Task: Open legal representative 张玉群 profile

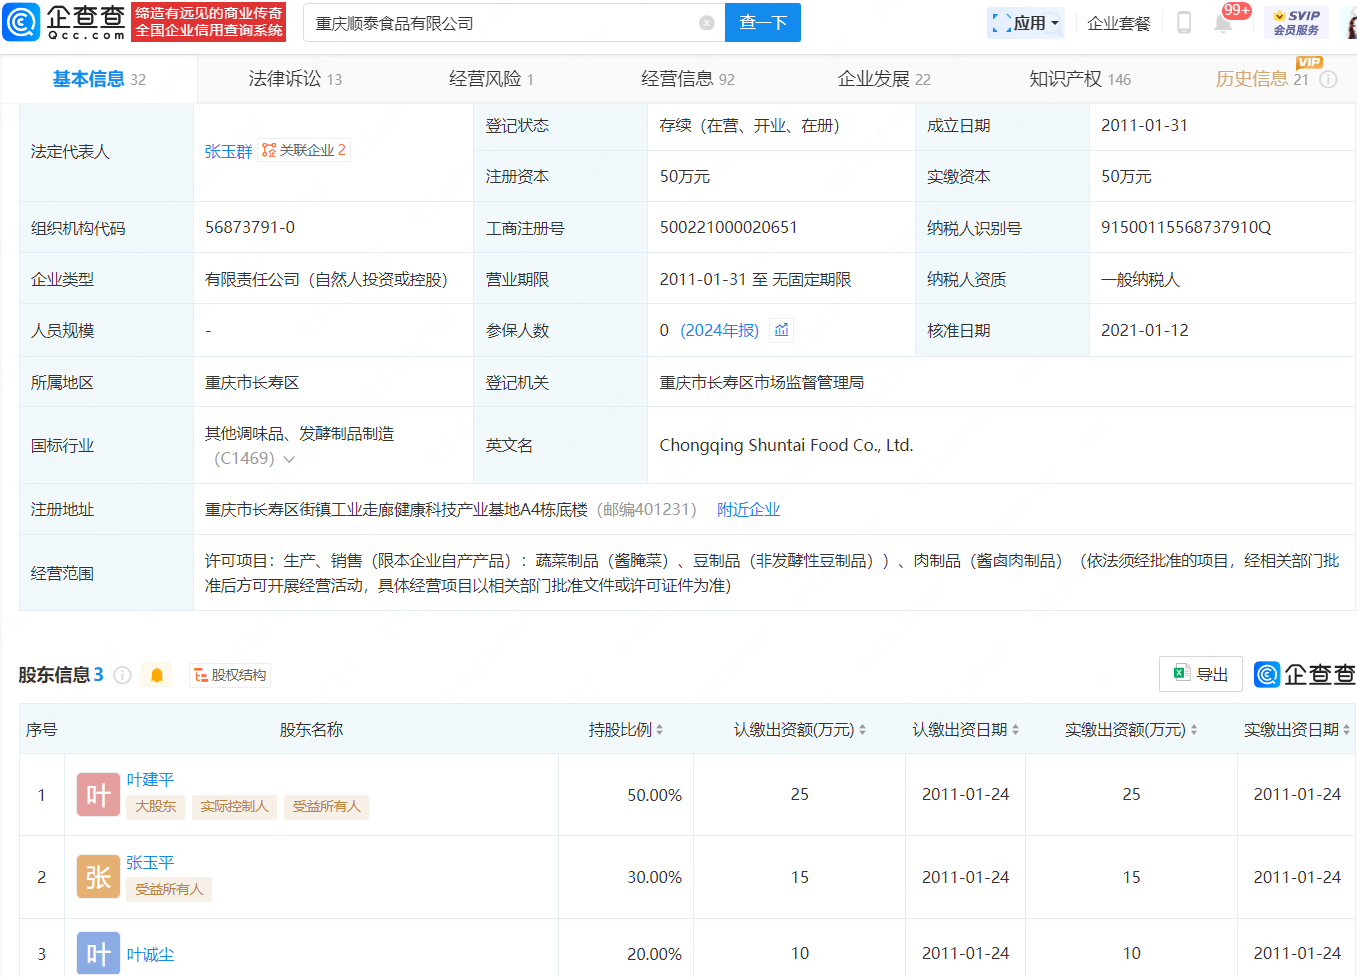Action: pos(229,151)
